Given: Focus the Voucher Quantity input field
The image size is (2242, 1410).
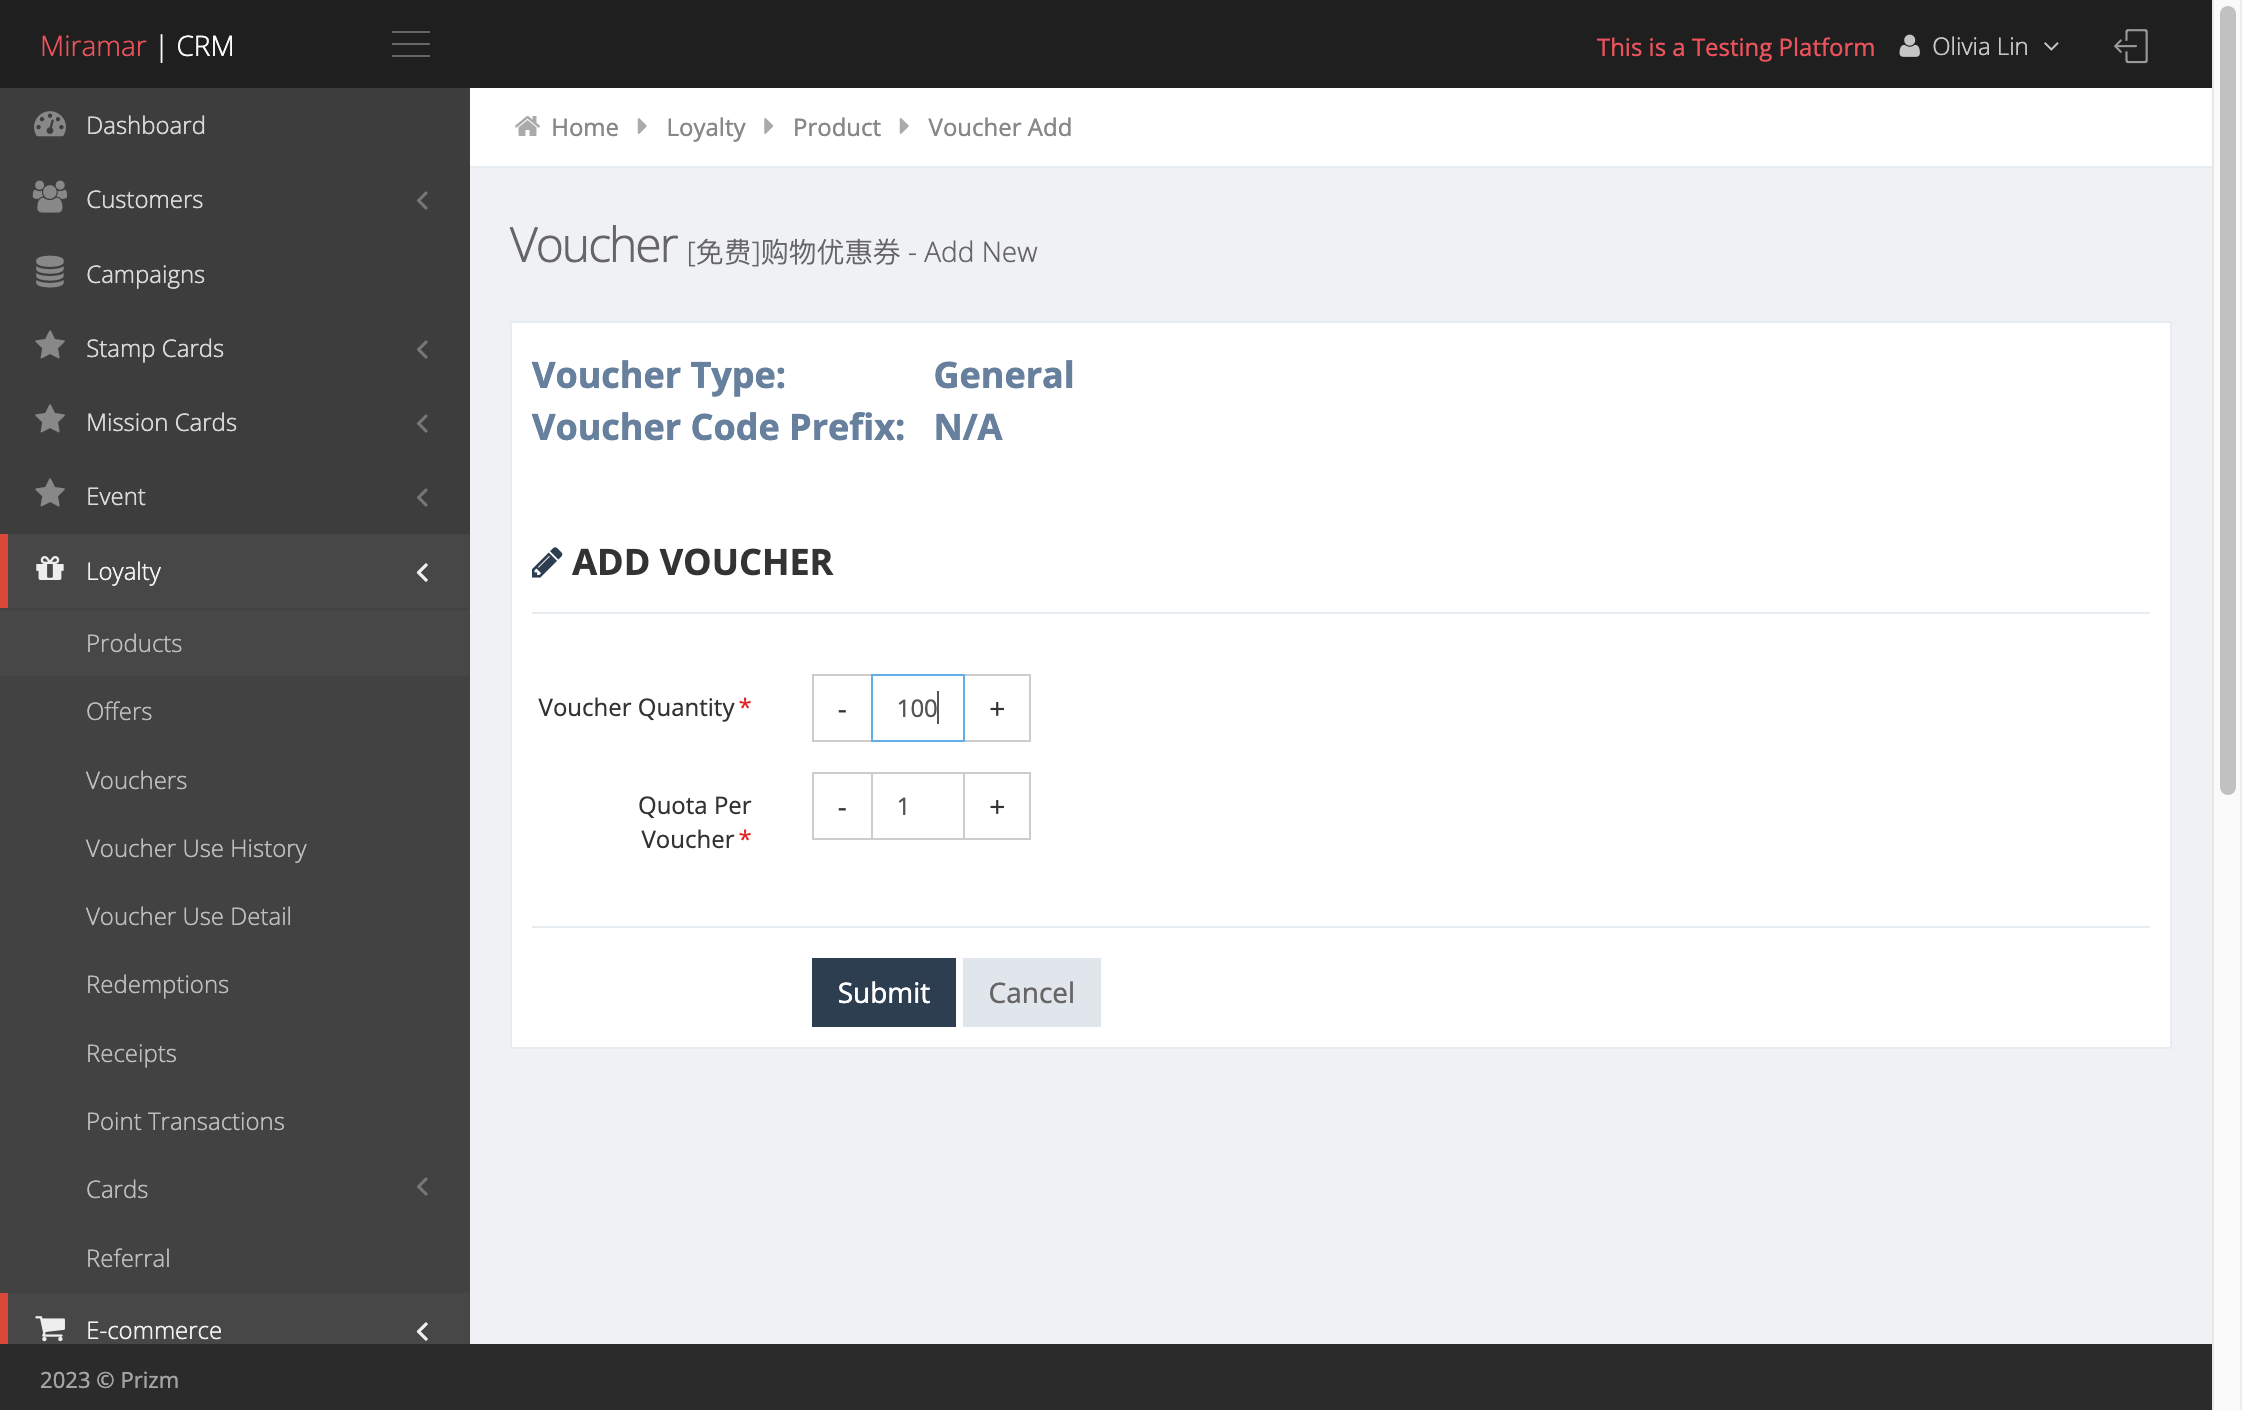Looking at the screenshot, I should [918, 708].
